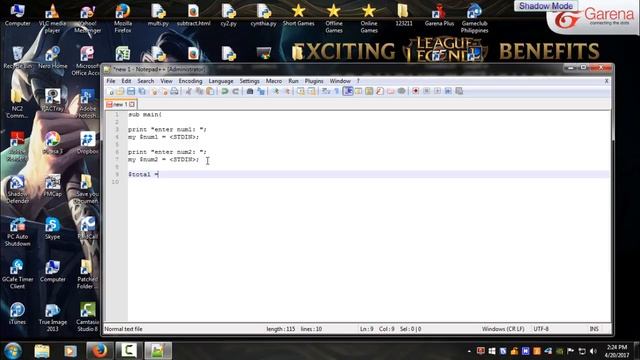Open the ? help menu

(358, 81)
